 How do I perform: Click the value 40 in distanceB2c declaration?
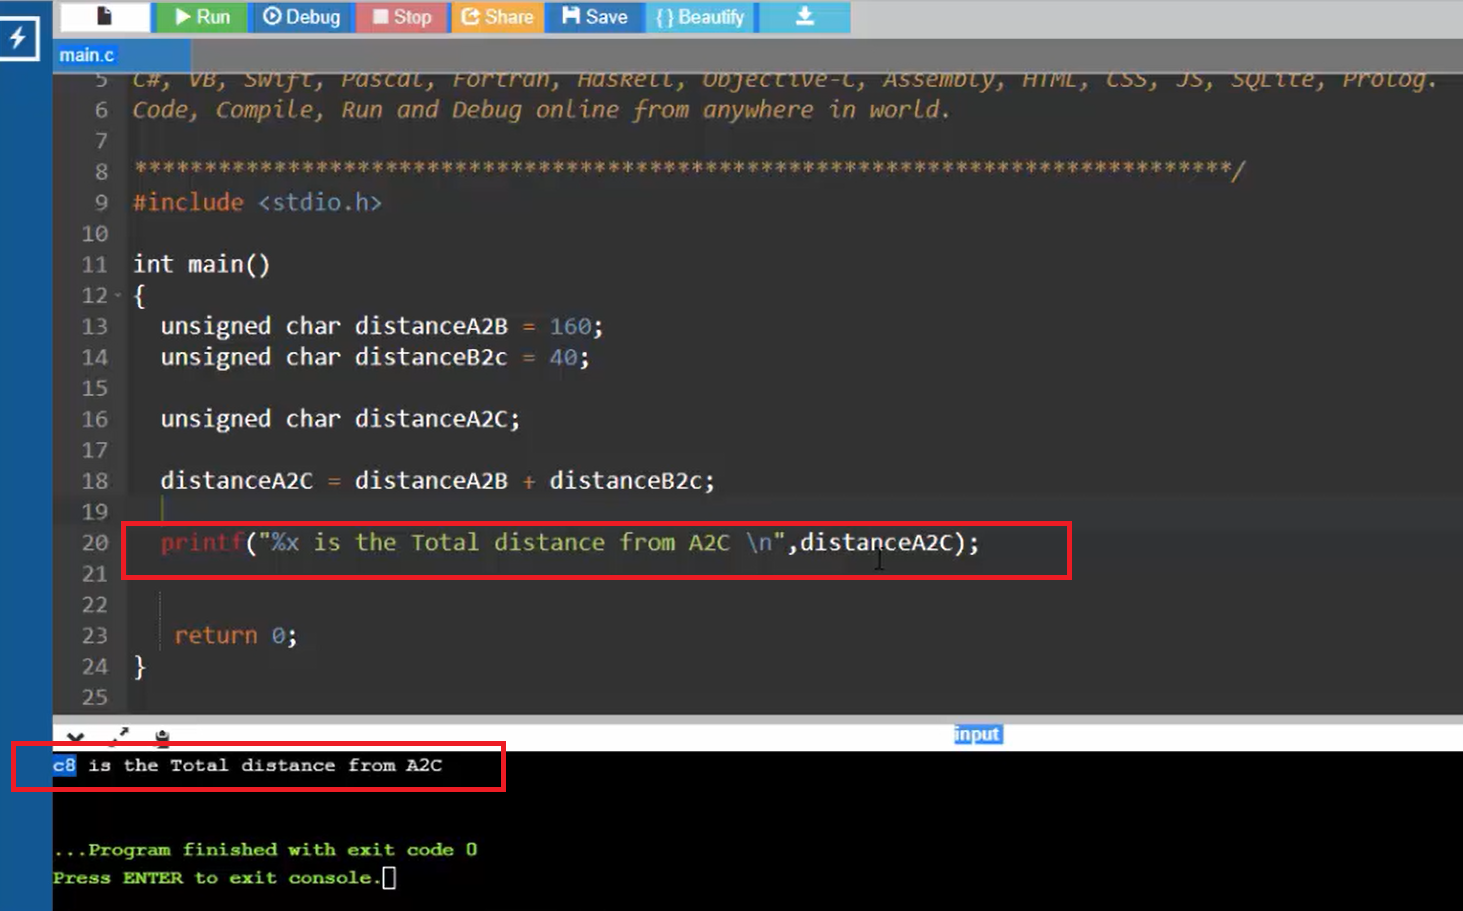[563, 357]
